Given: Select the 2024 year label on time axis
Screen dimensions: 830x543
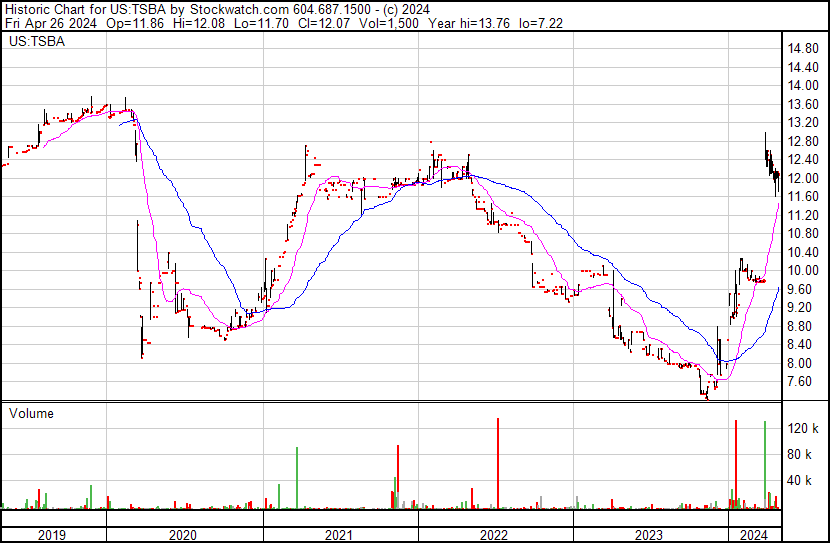Looking at the screenshot, I should [x=752, y=535].
